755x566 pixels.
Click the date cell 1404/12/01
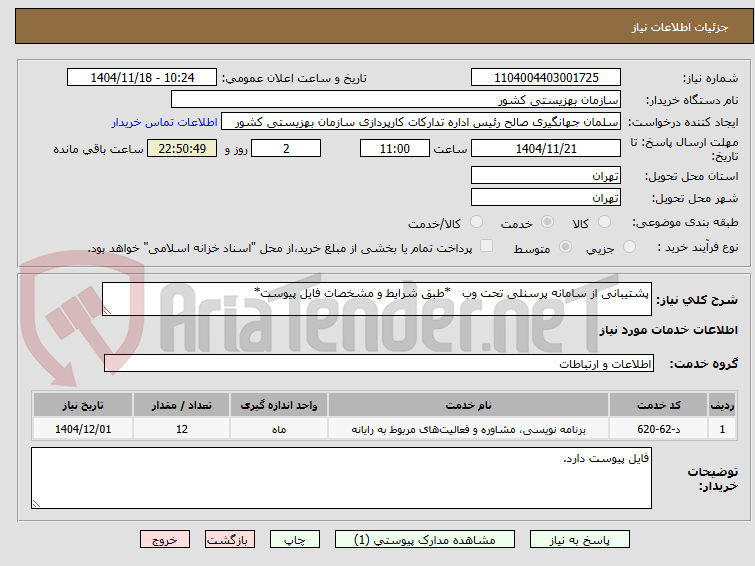point(83,429)
